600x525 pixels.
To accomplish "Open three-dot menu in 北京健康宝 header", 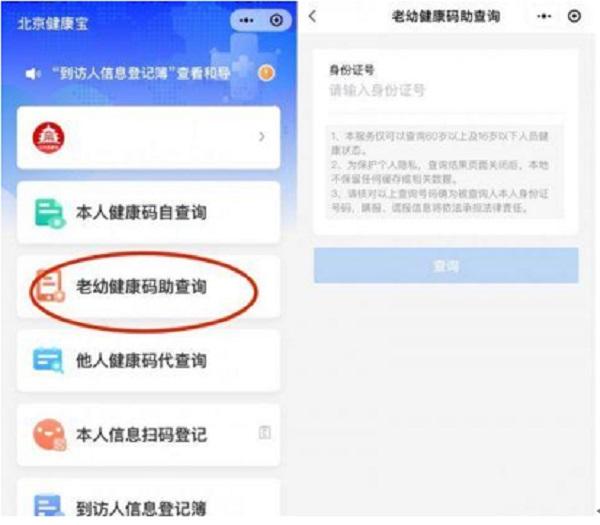I will [x=246, y=20].
